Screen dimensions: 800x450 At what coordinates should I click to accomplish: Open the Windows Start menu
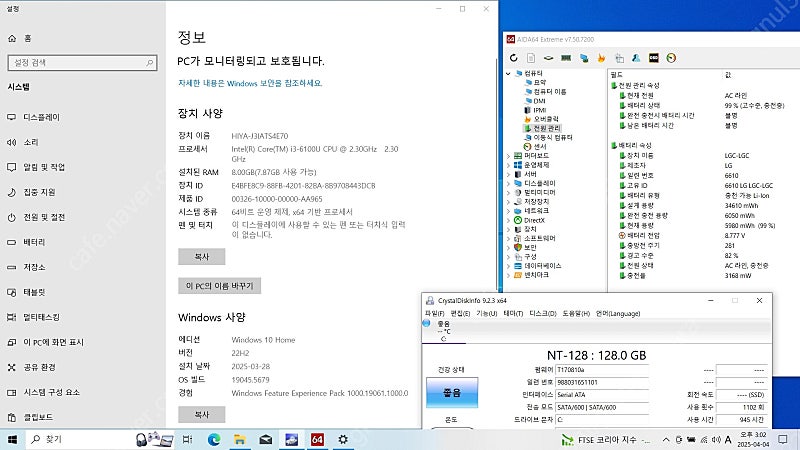12,439
